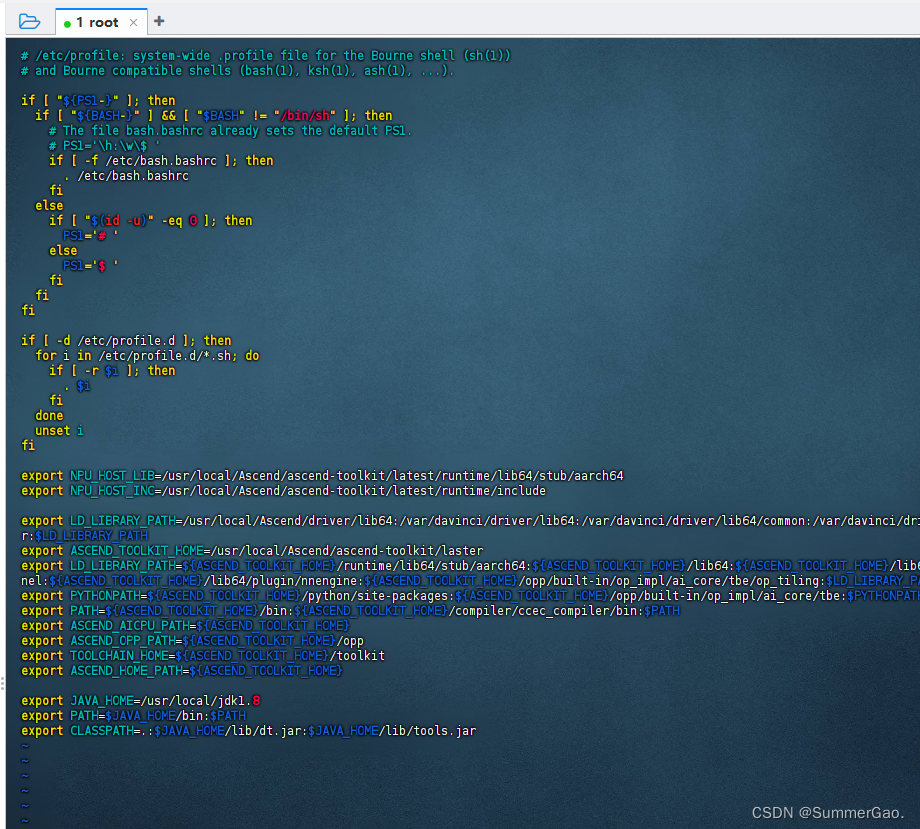Click 'The file bash.bashrc already sets' comment
The width and height of the screenshot is (920, 829).
(x=231, y=131)
